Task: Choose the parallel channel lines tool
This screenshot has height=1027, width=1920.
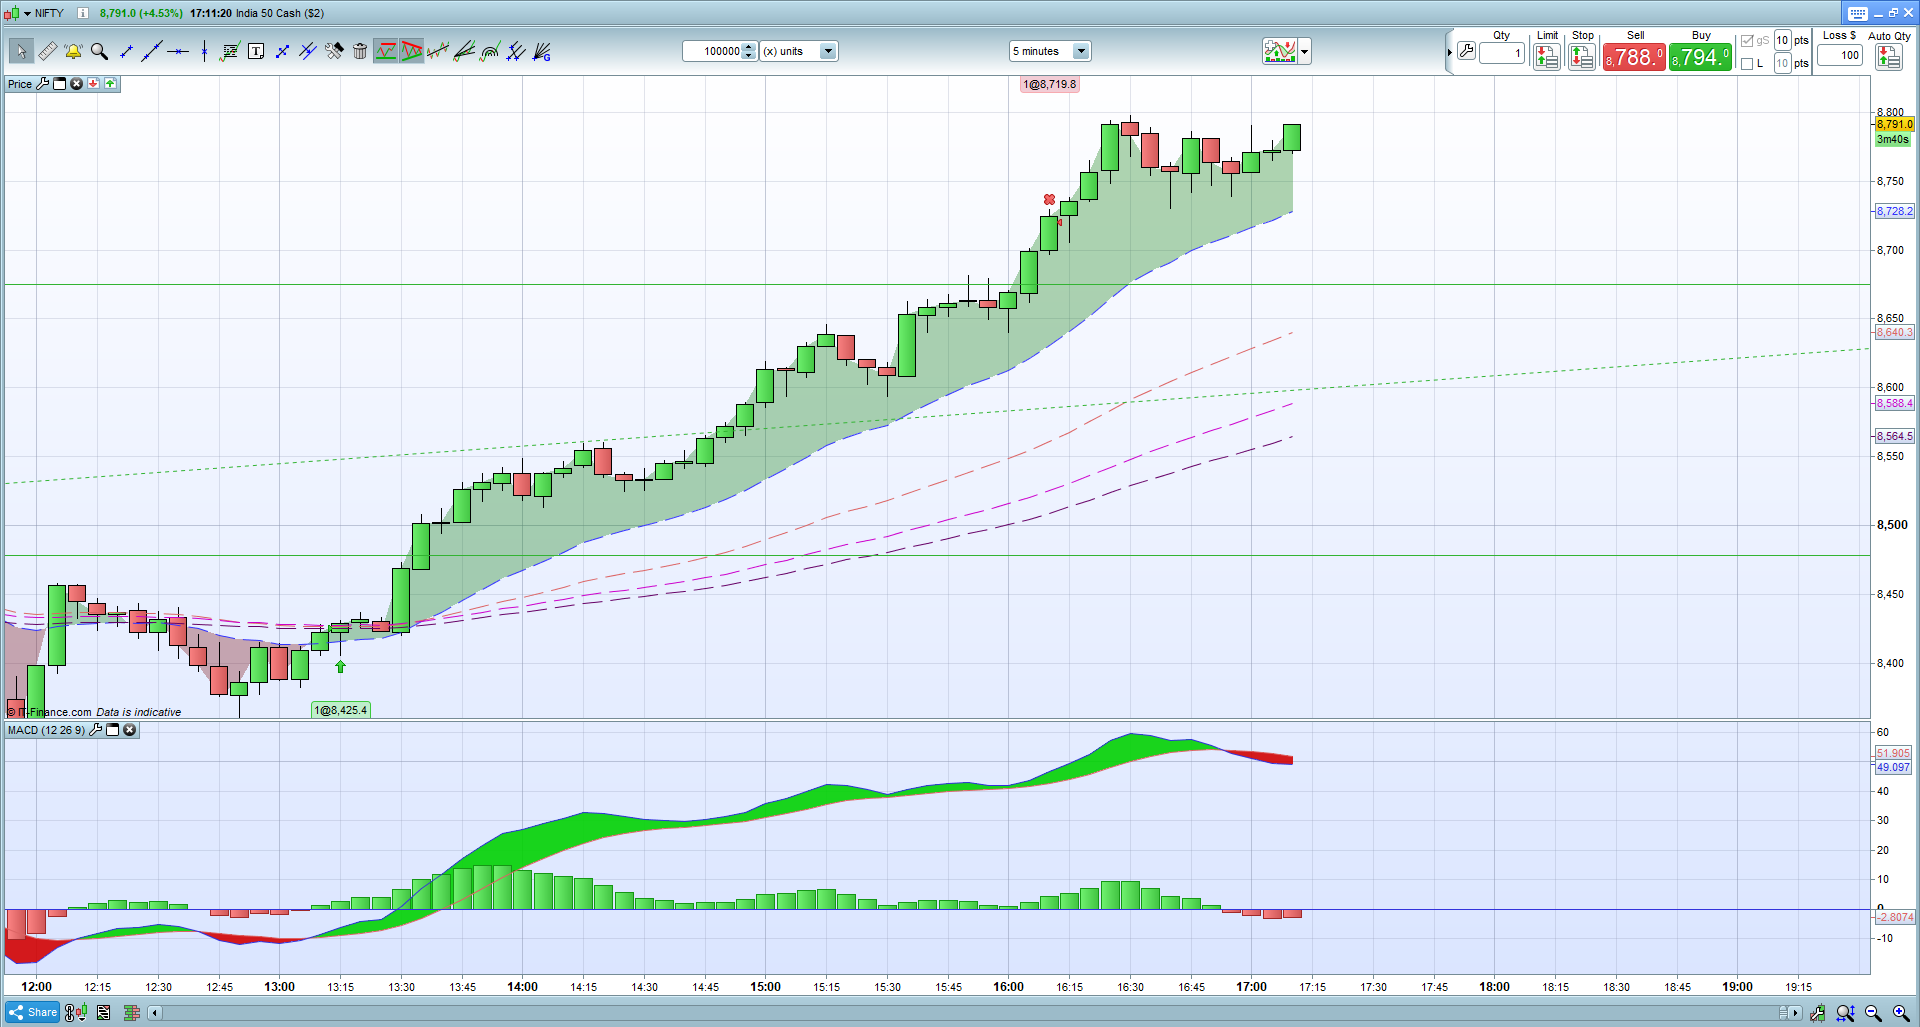Action: pyautogui.click(x=308, y=51)
